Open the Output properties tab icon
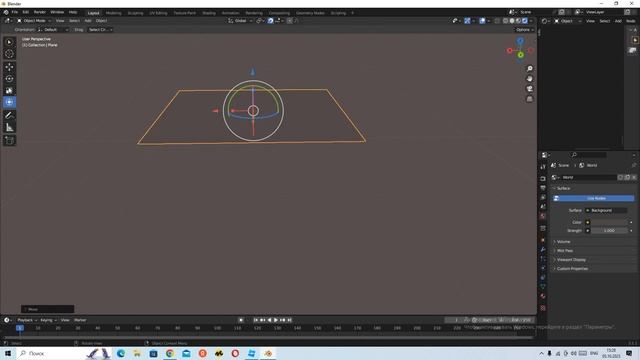The height and width of the screenshot is (360, 640). point(543,188)
